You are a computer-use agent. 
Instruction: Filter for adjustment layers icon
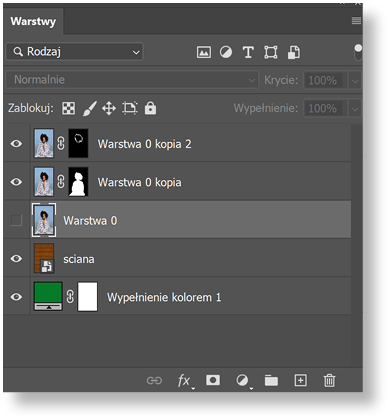tap(226, 52)
